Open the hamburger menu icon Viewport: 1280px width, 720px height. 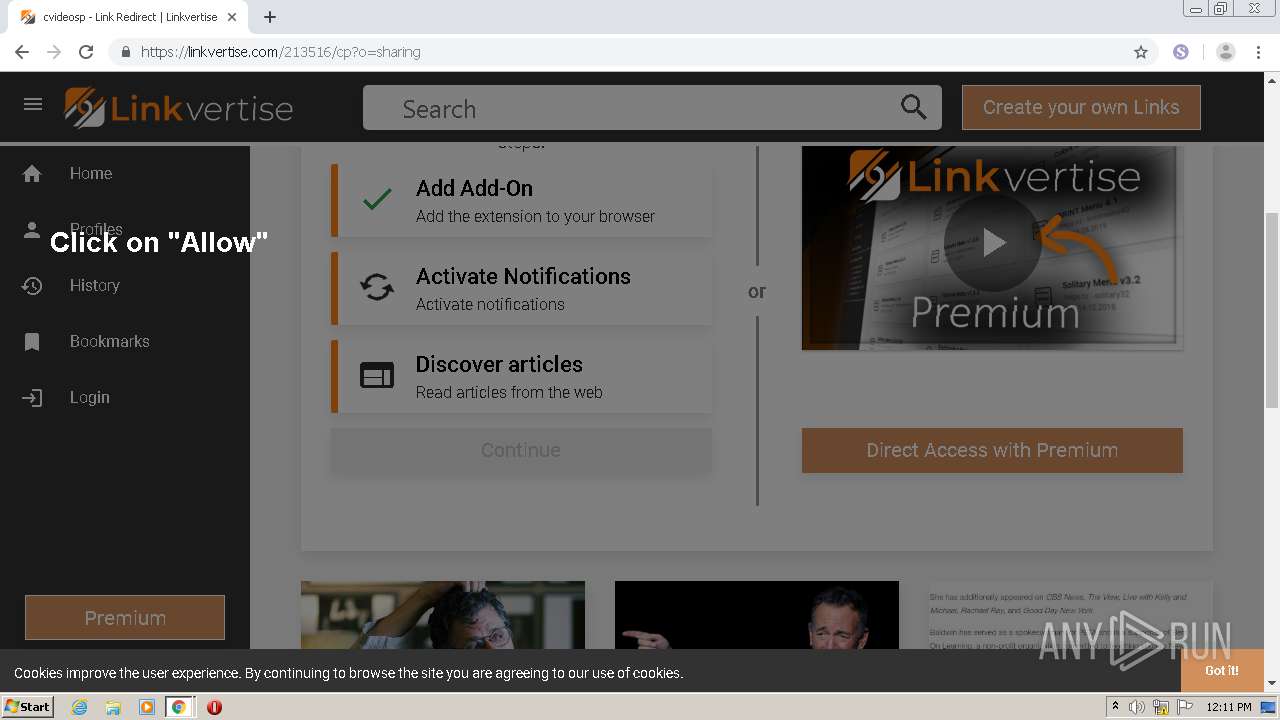[x=33, y=104]
